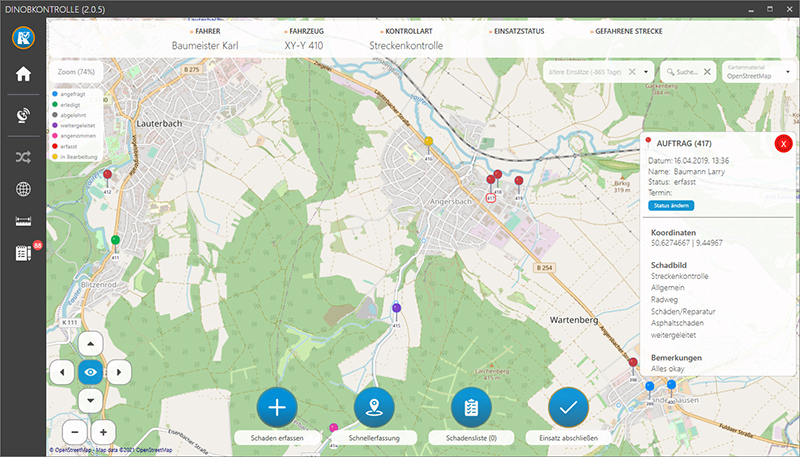The width and height of the screenshot is (800, 457).
Task: Close the Auftrag (417) panel
Action: pos(784,143)
